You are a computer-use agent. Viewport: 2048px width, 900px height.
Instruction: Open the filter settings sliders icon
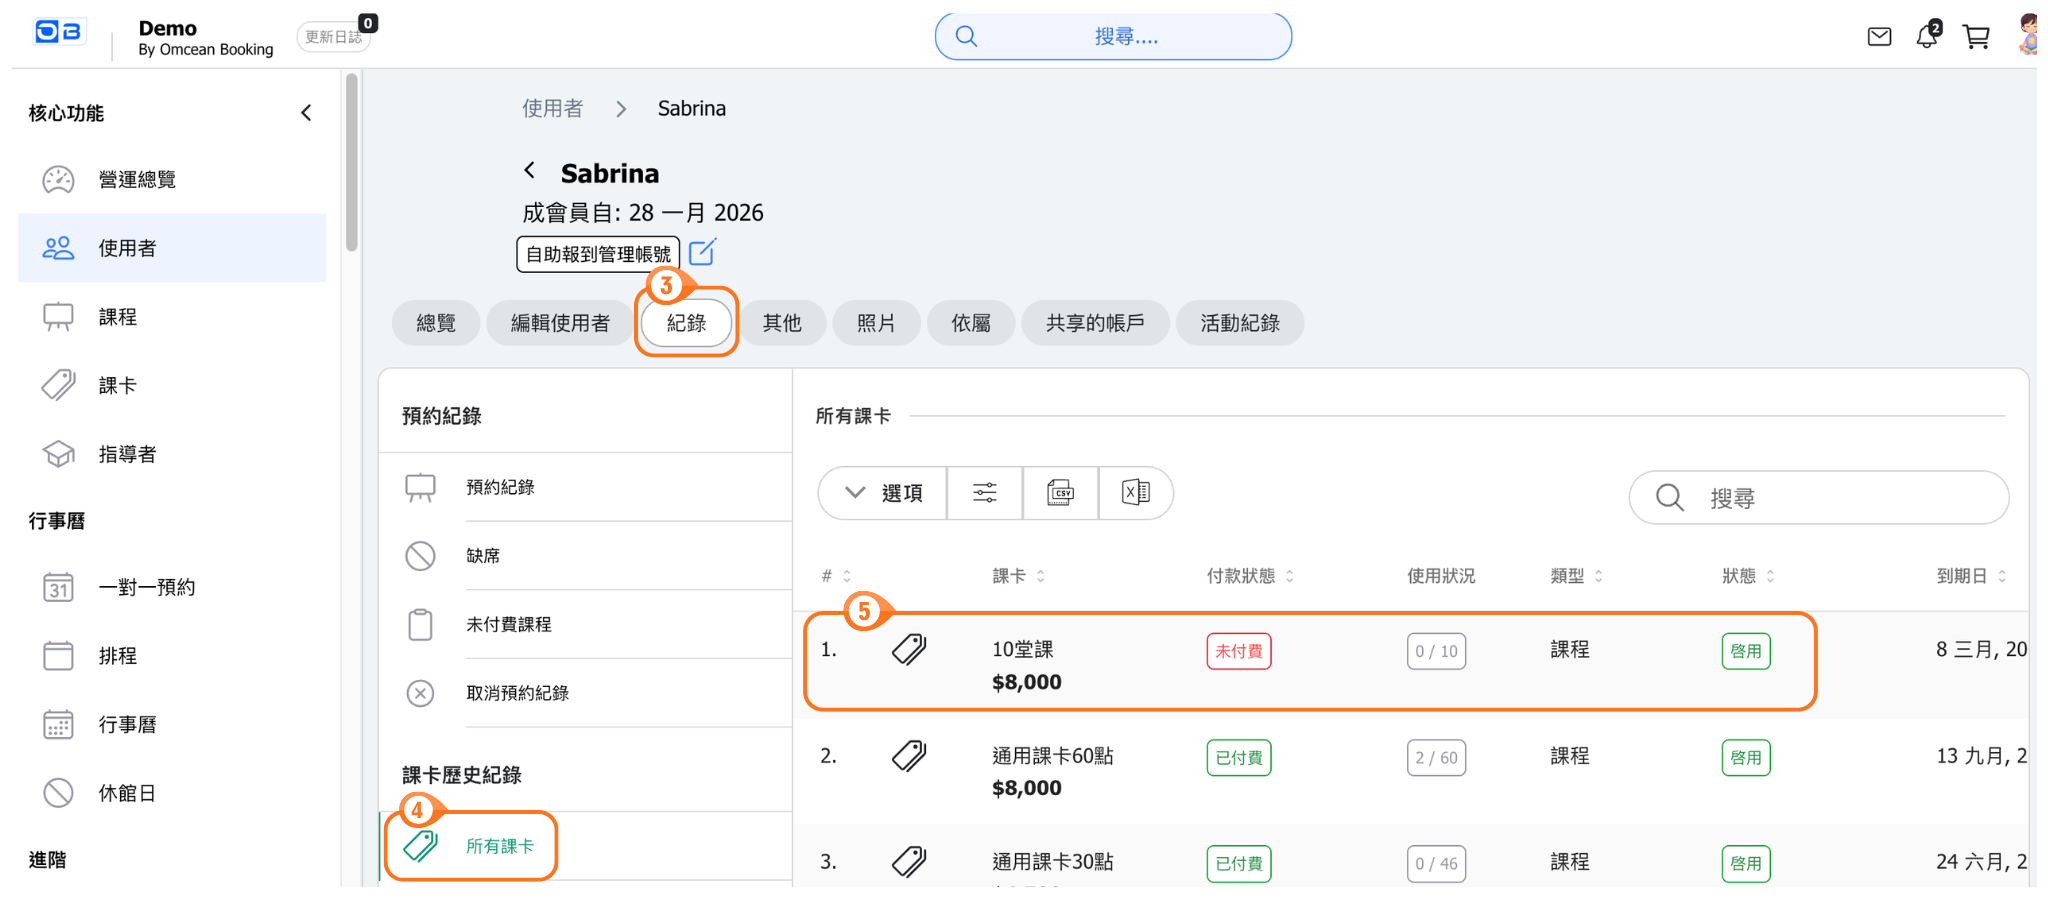[x=984, y=493]
